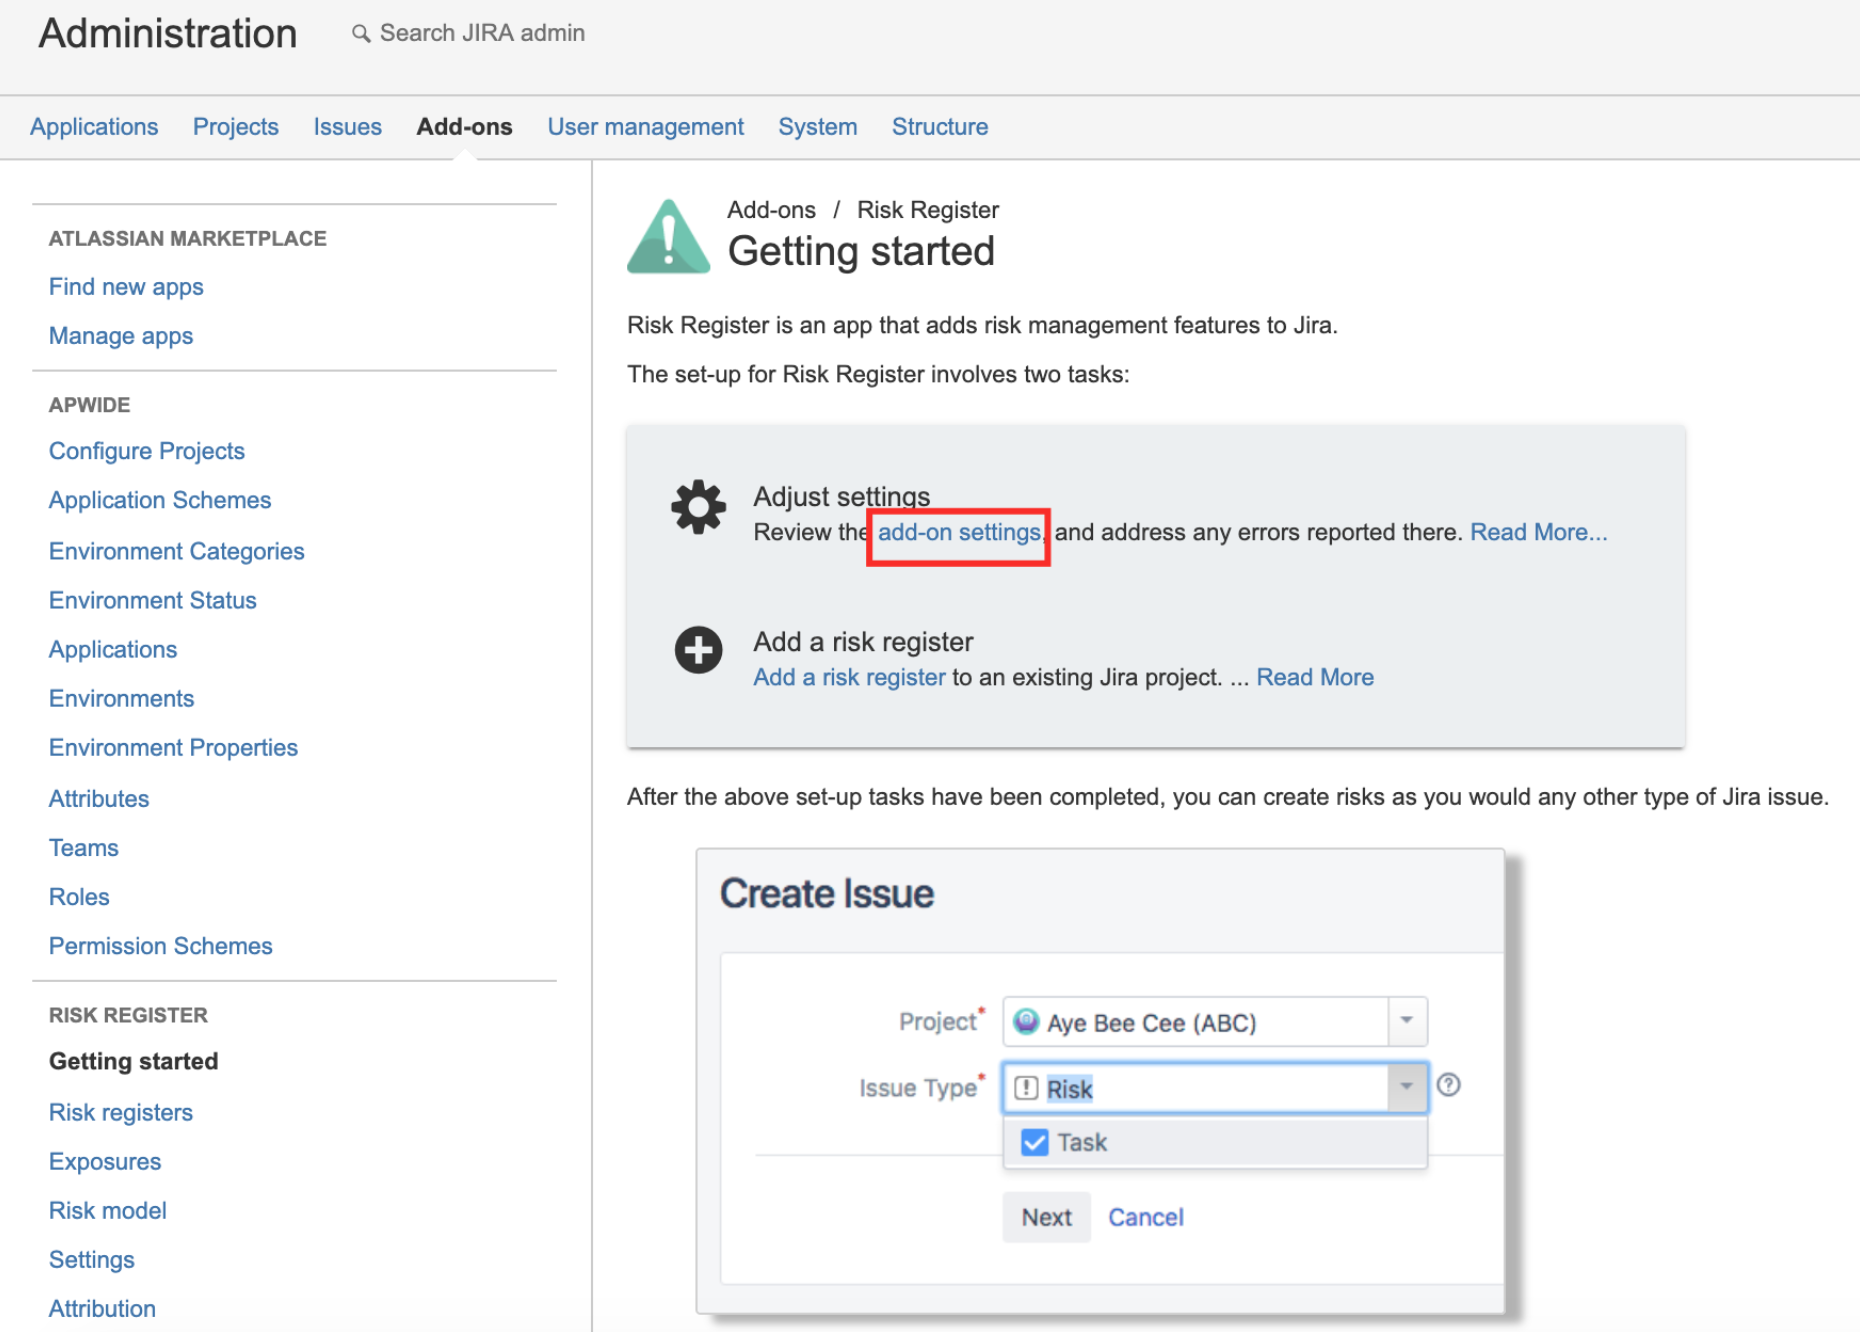
Task: Select Getting started in Risk Register
Action: pyautogui.click(x=134, y=1061)
